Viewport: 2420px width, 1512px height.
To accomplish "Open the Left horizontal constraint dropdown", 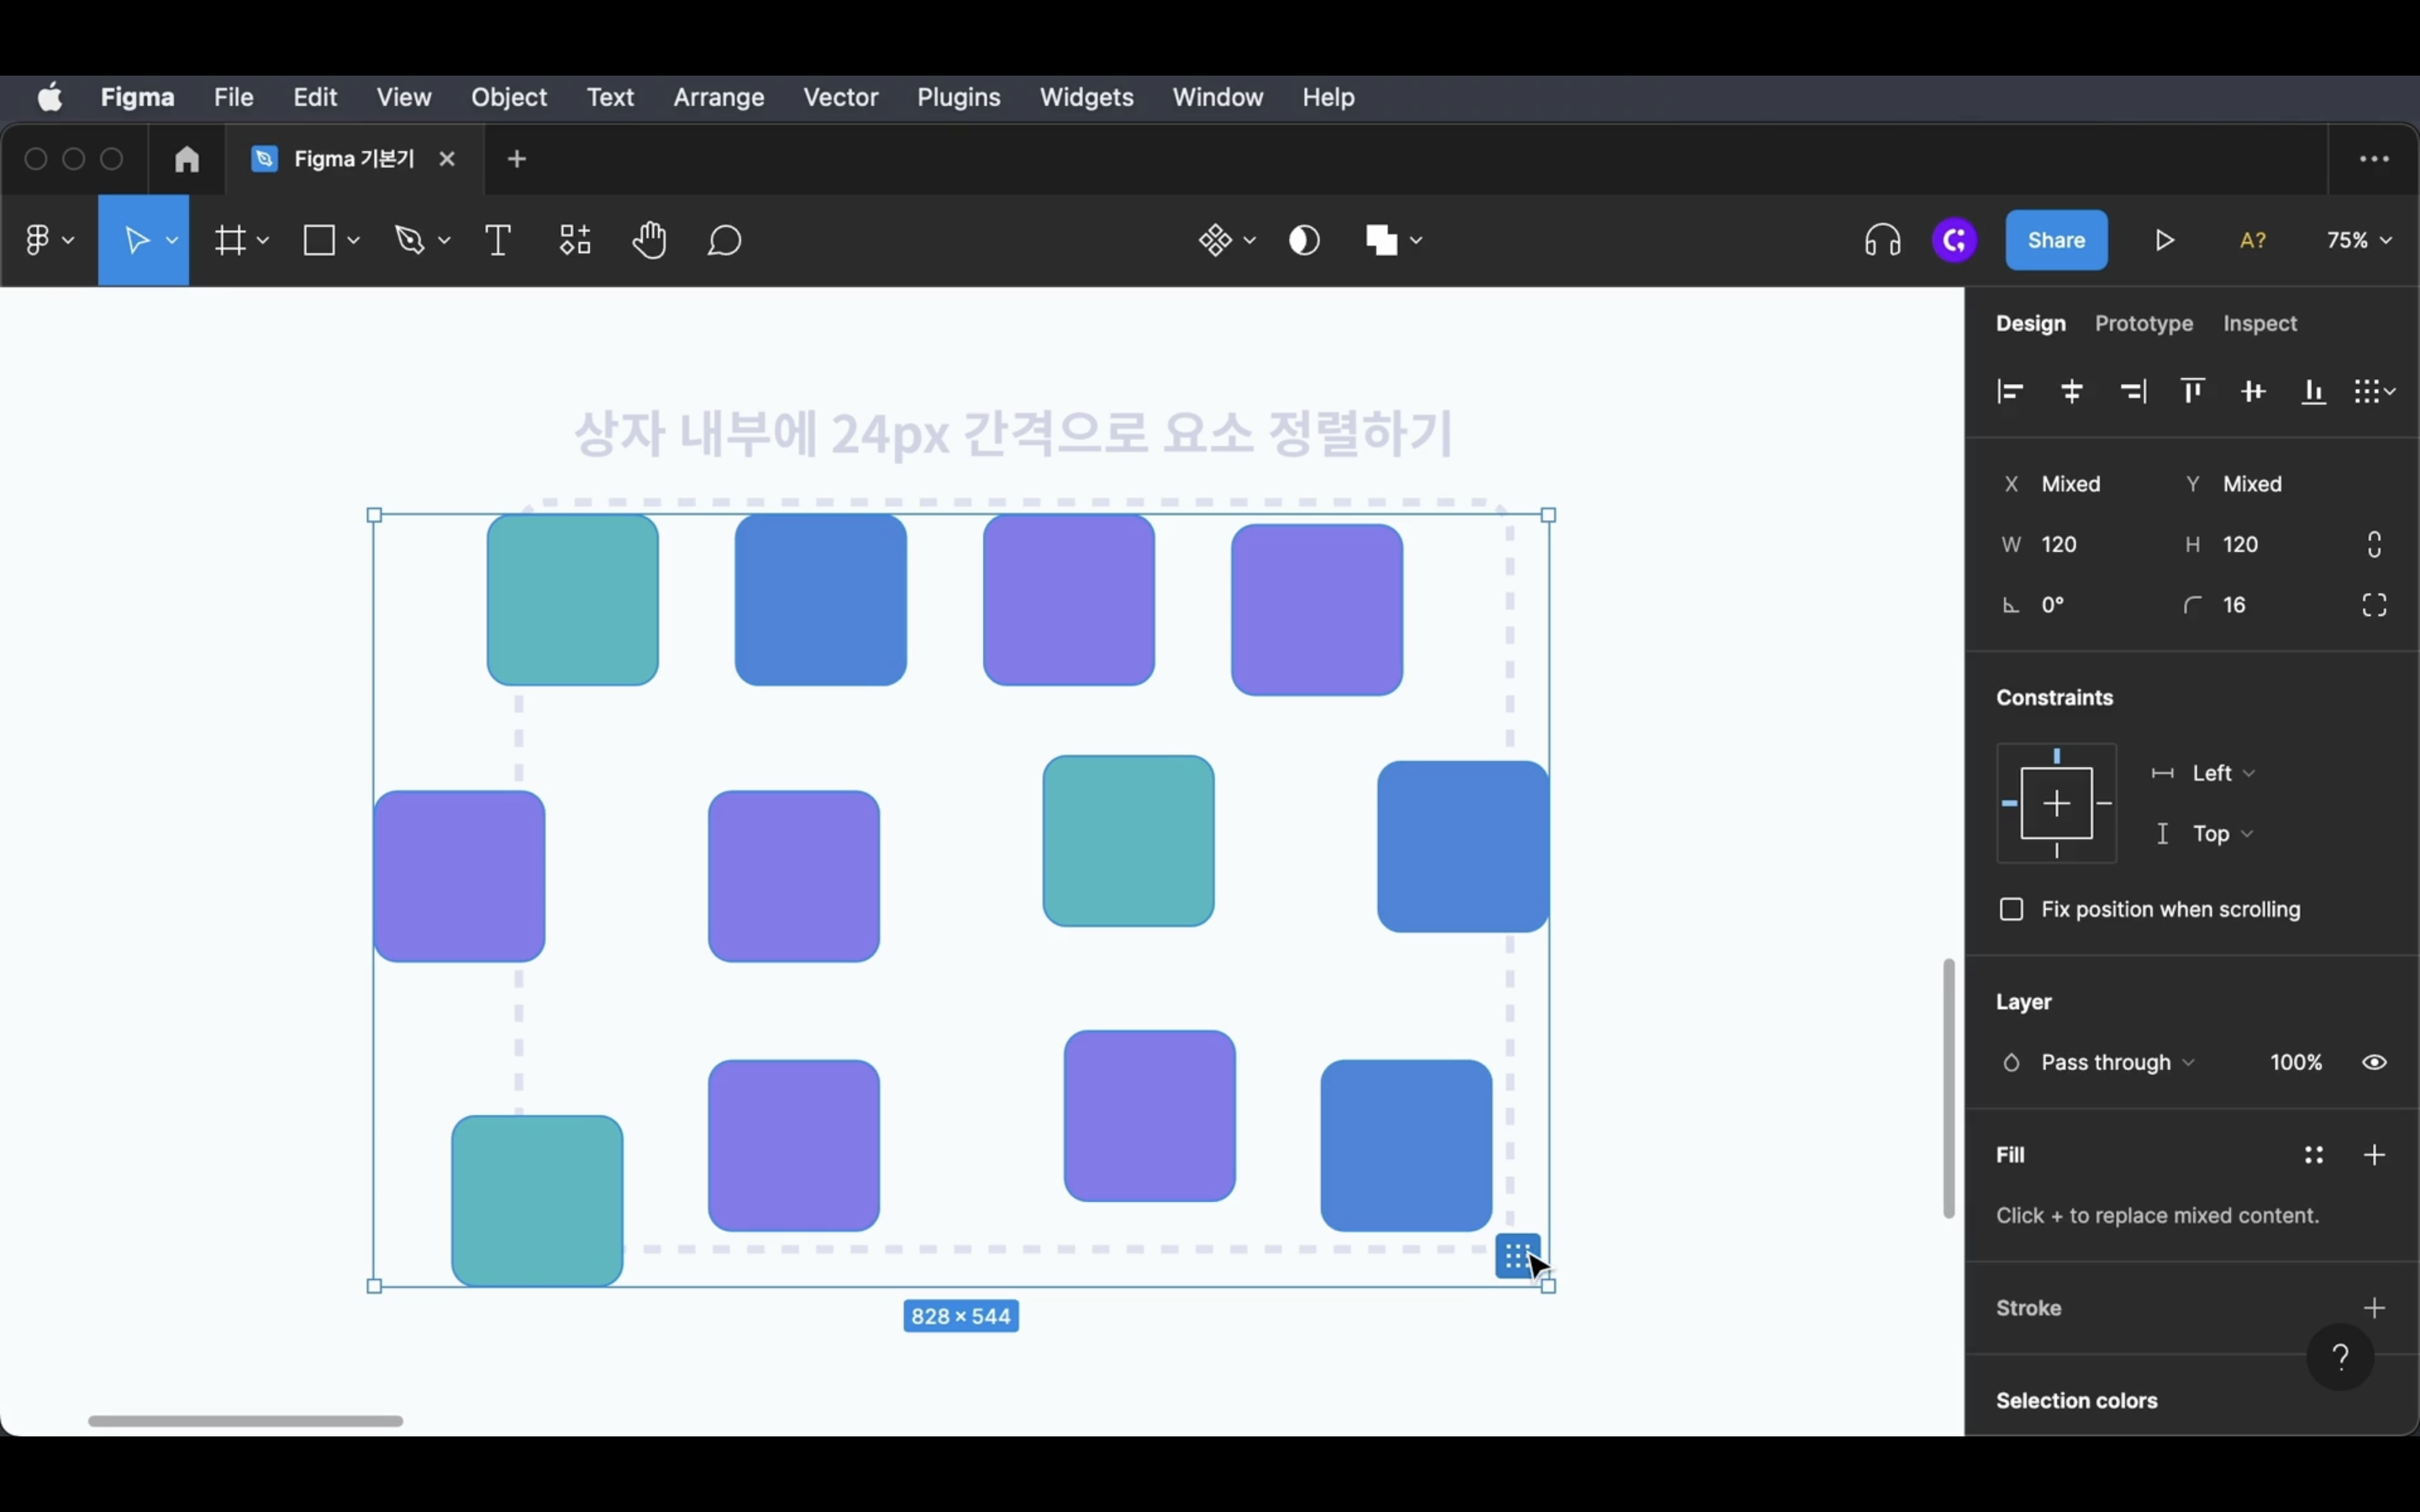I will (2222, 773).
